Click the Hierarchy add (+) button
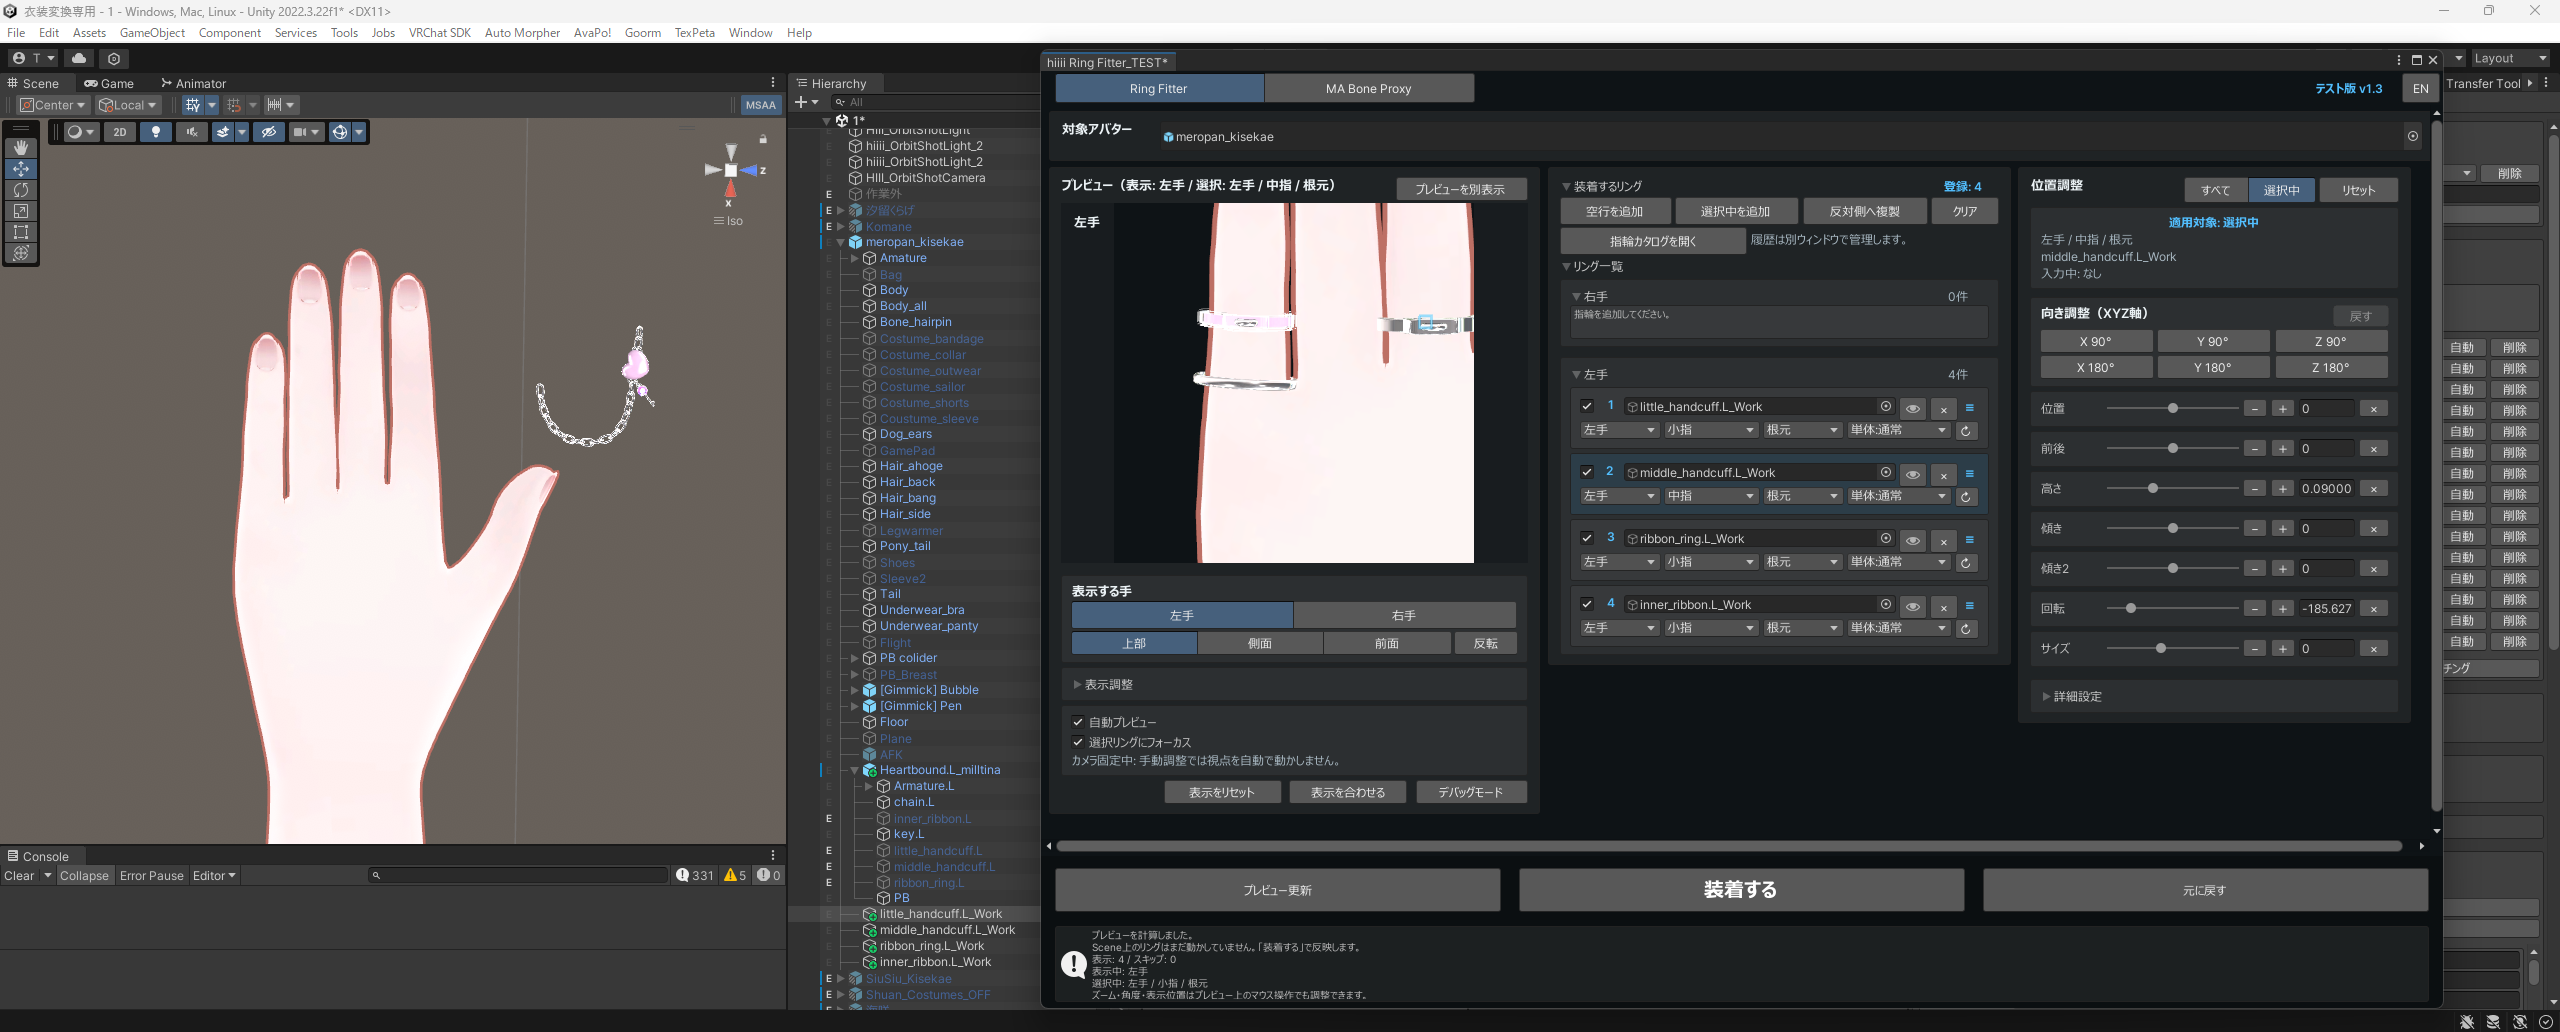The height and width of the screenshot is (1032, 2560). pos(801,102)
